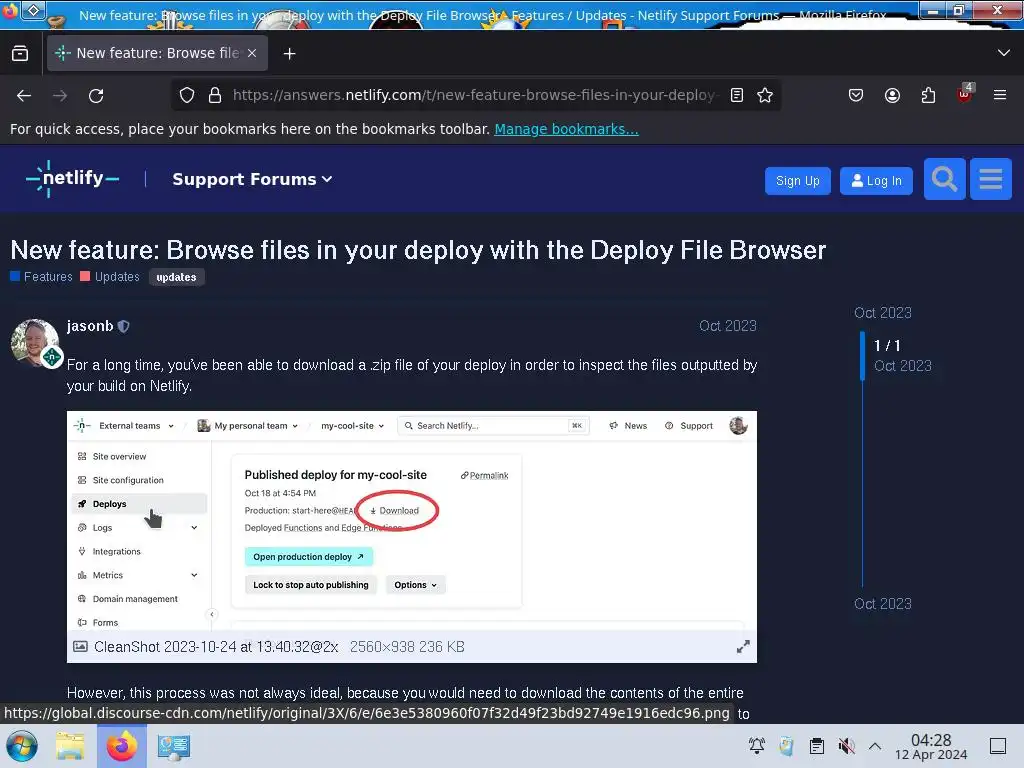Select the 'updates' tag
1024x768 pixels.
[176, 277]
